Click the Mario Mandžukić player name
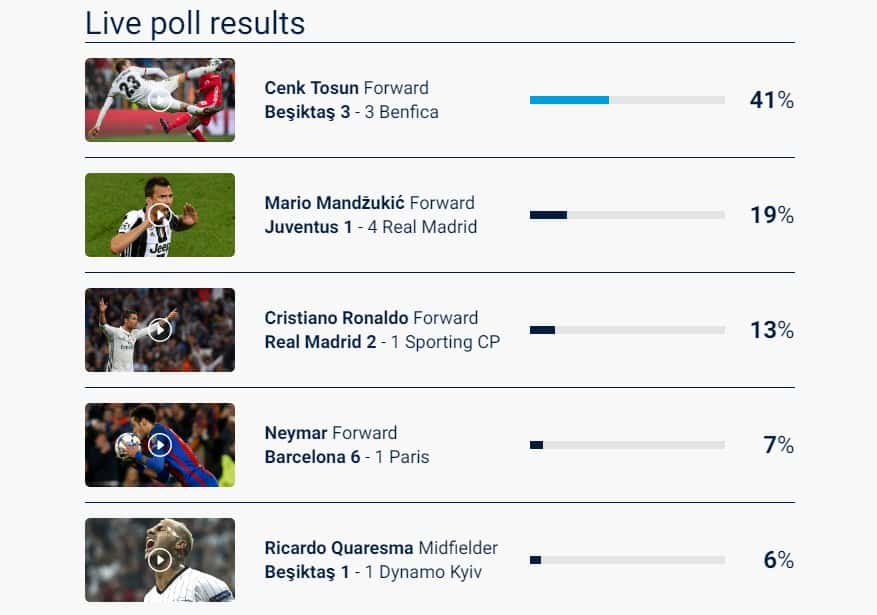 click(334, 203)
